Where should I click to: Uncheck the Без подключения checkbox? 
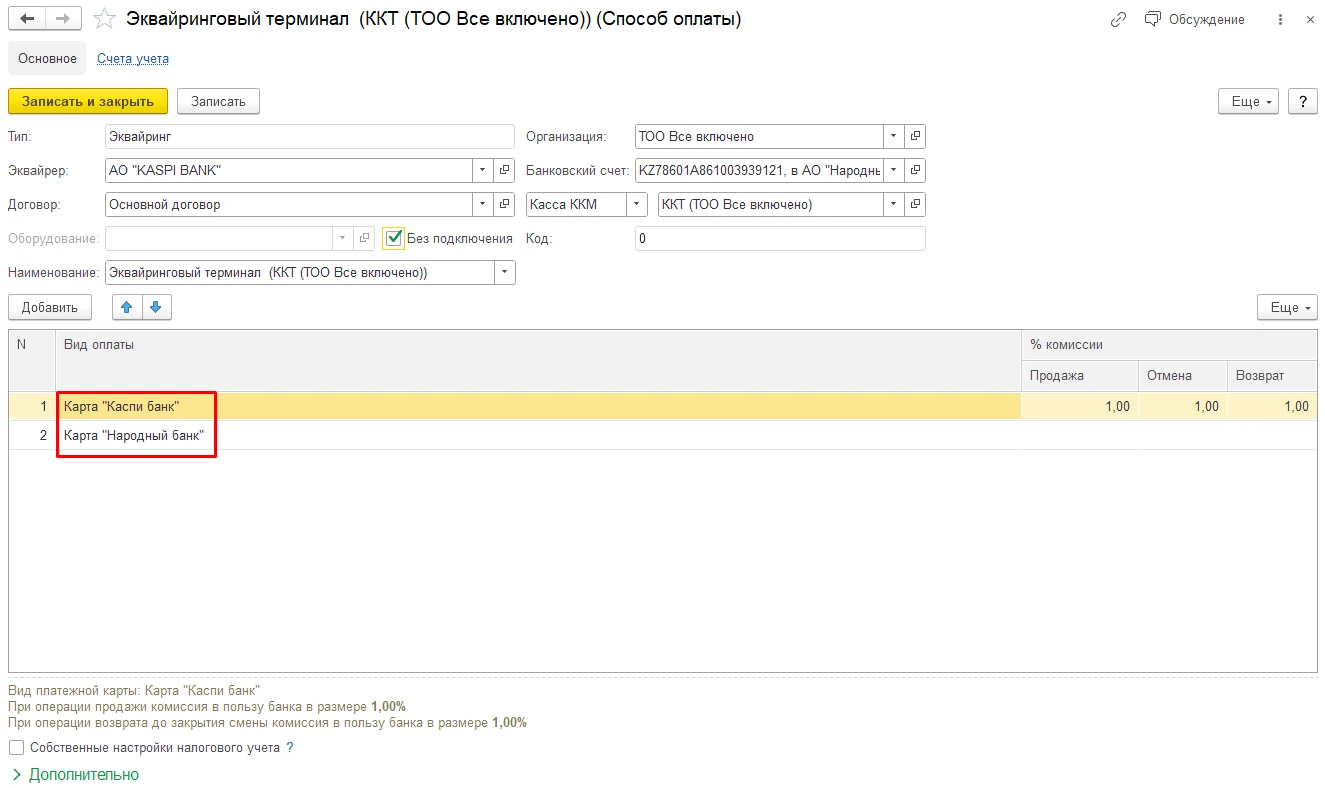394,238
